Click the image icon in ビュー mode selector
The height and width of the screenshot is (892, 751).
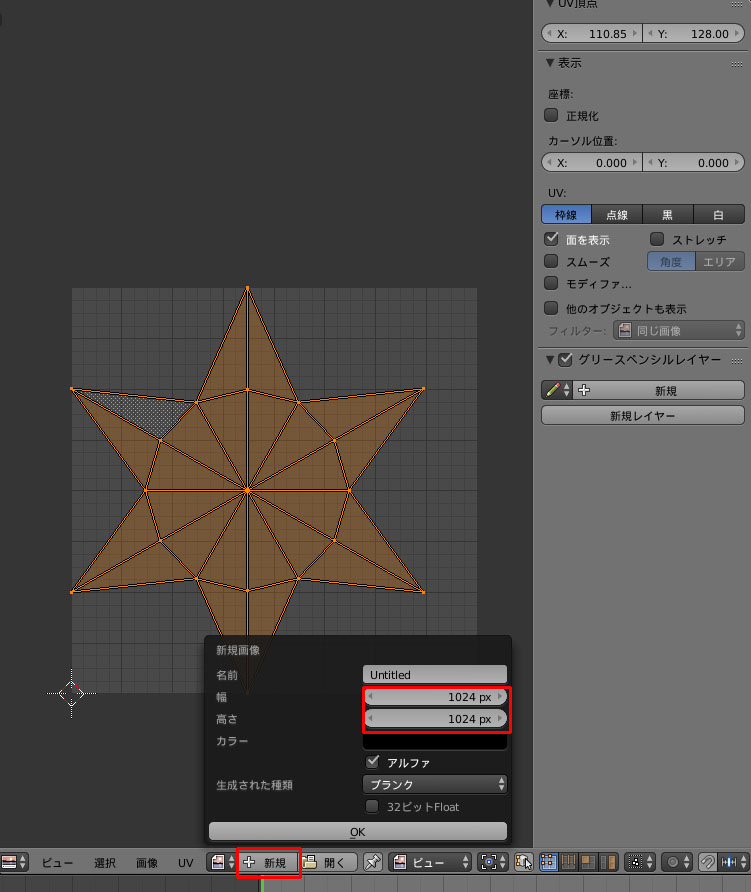click(400, 862)
